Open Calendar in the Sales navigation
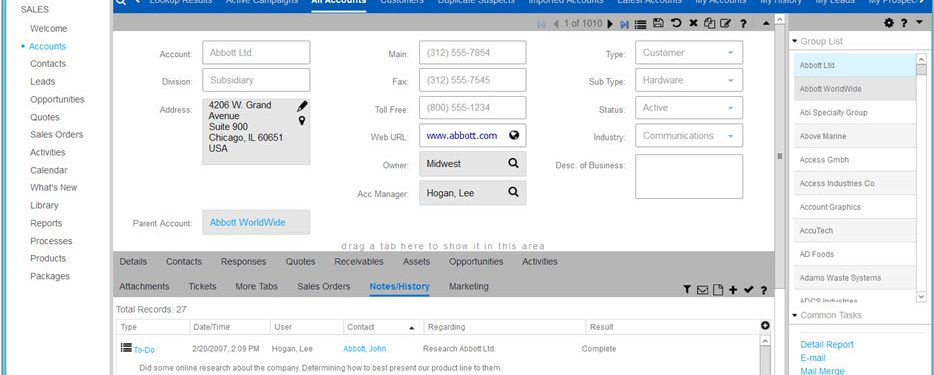934x375 pixels. tap(49, 170)
